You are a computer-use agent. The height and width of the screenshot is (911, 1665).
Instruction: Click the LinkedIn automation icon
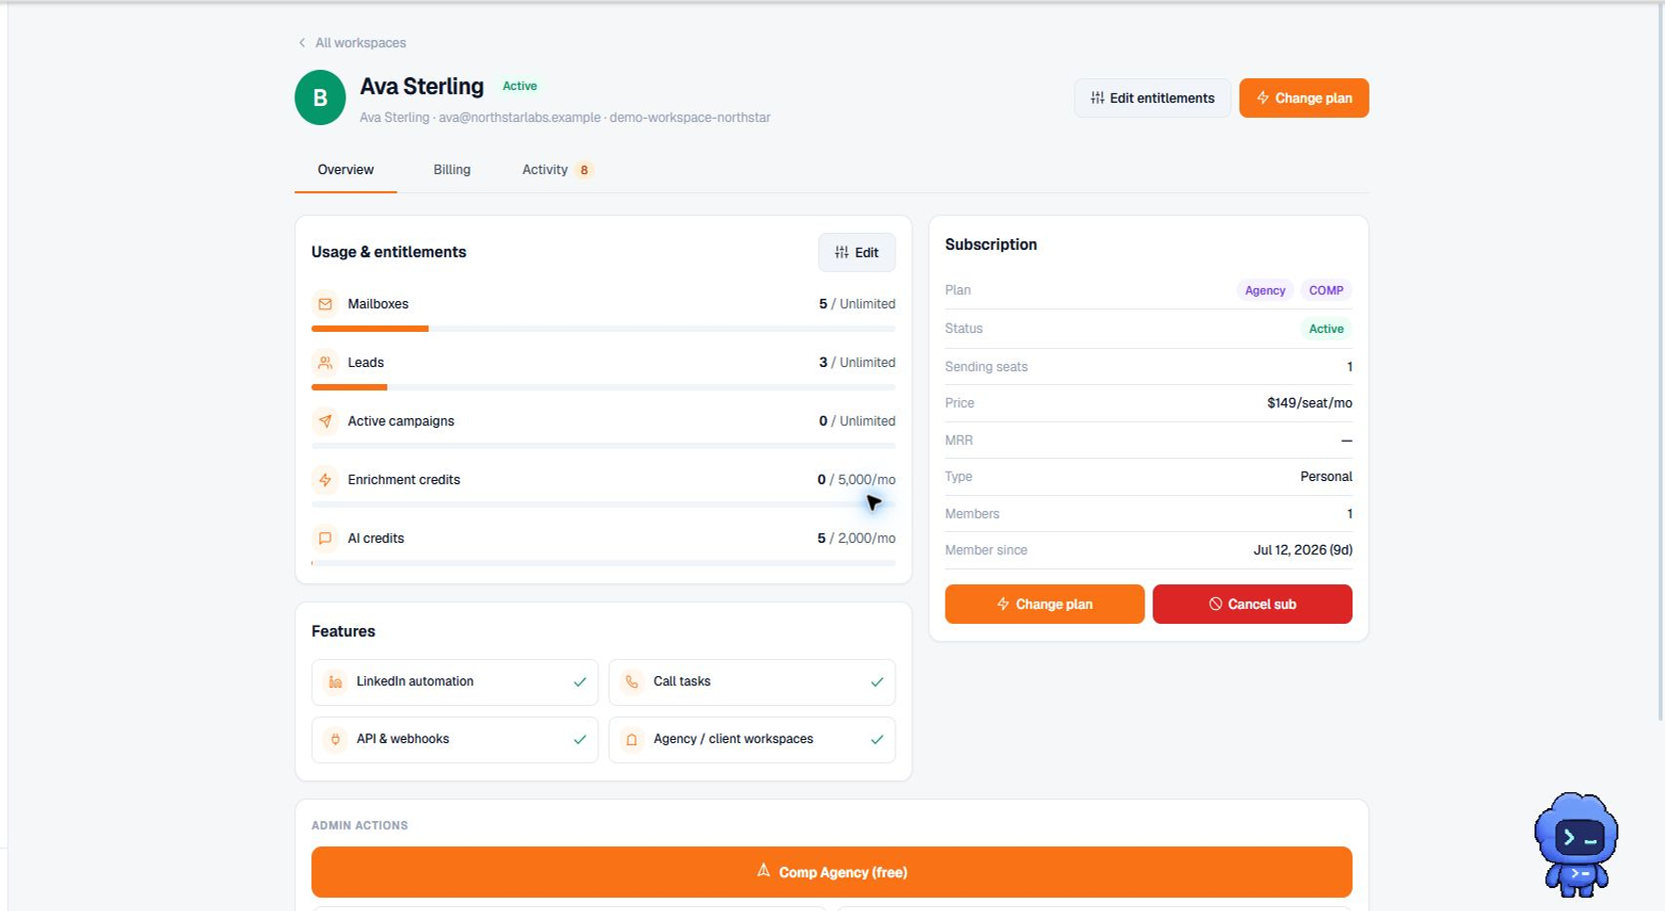335,682
